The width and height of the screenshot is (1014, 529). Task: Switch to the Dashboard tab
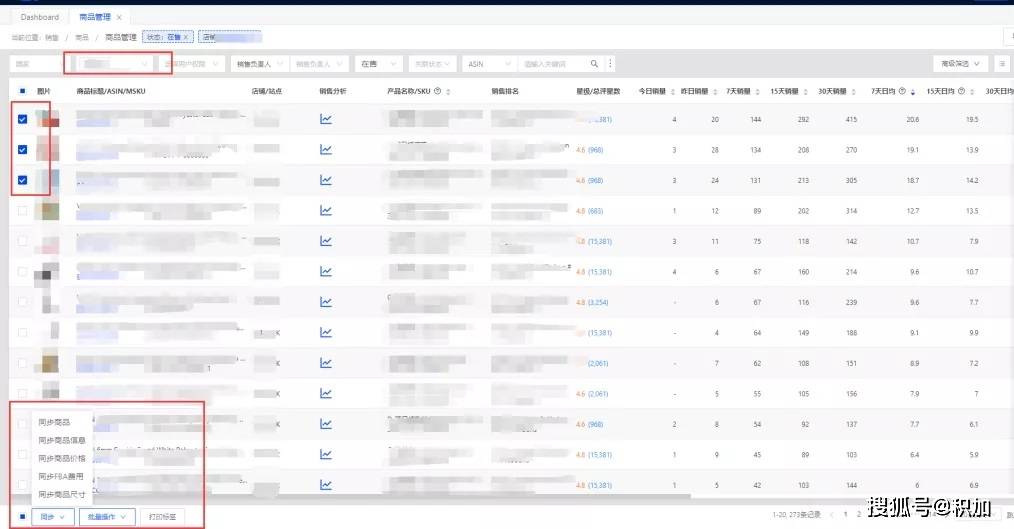pos(40,17)
